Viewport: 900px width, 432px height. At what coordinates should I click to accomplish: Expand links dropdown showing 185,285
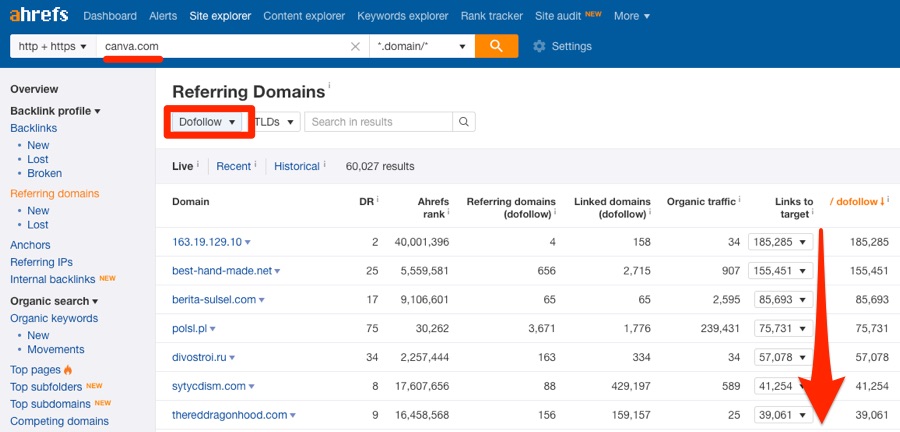pos(781,242)
